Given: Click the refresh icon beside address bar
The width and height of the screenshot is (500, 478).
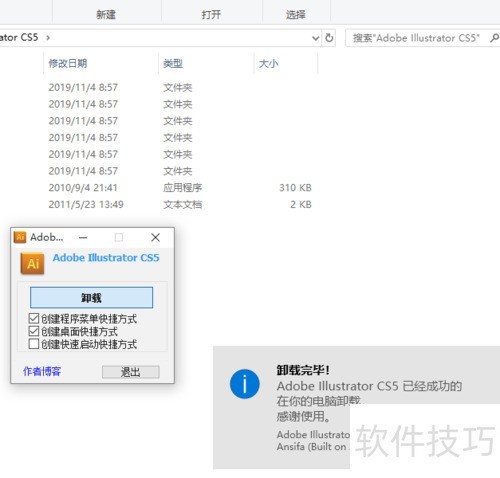Looking at the screenshot, I should tap(329, 38).
